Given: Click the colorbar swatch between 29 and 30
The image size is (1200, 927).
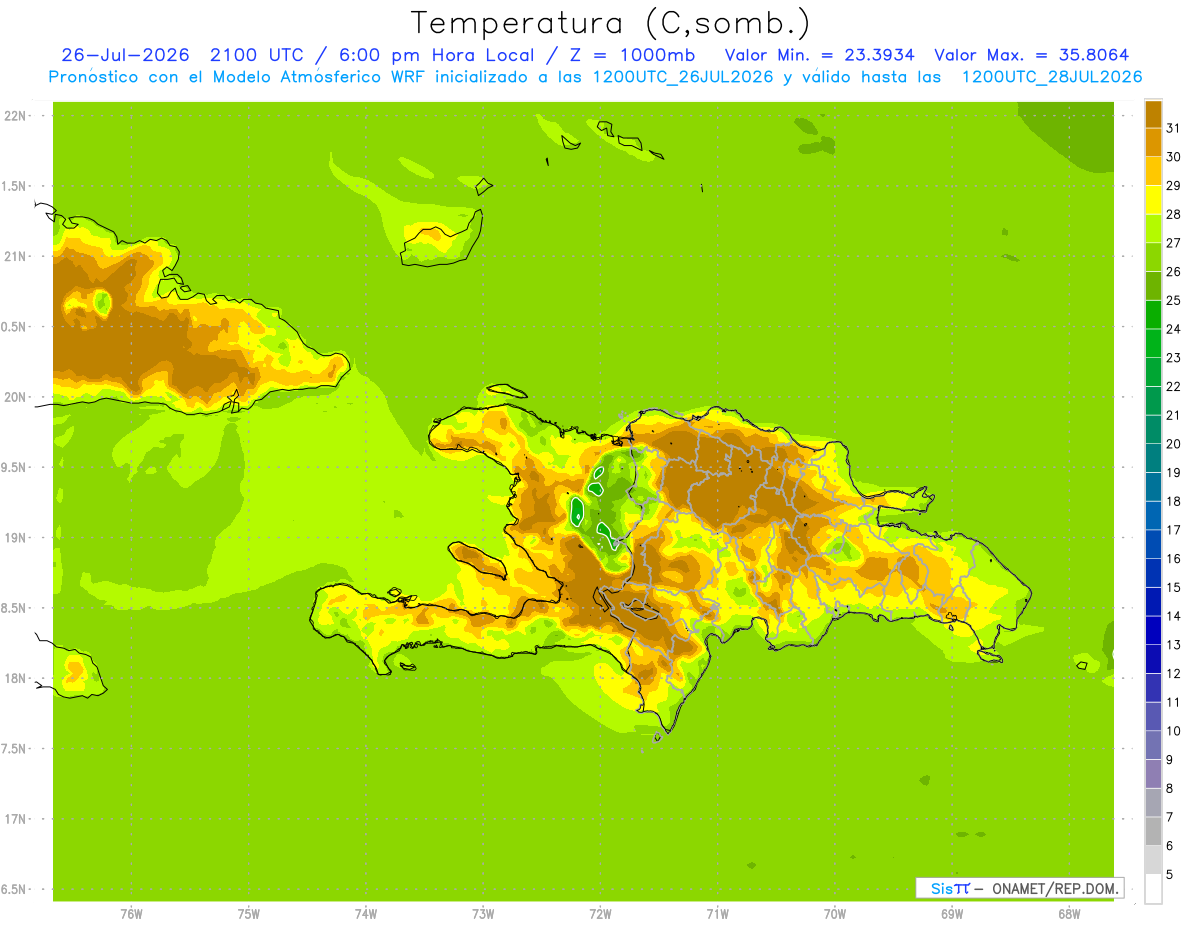Looking at the screenshot, I should pyautogui.click(x=1153, y=171).
